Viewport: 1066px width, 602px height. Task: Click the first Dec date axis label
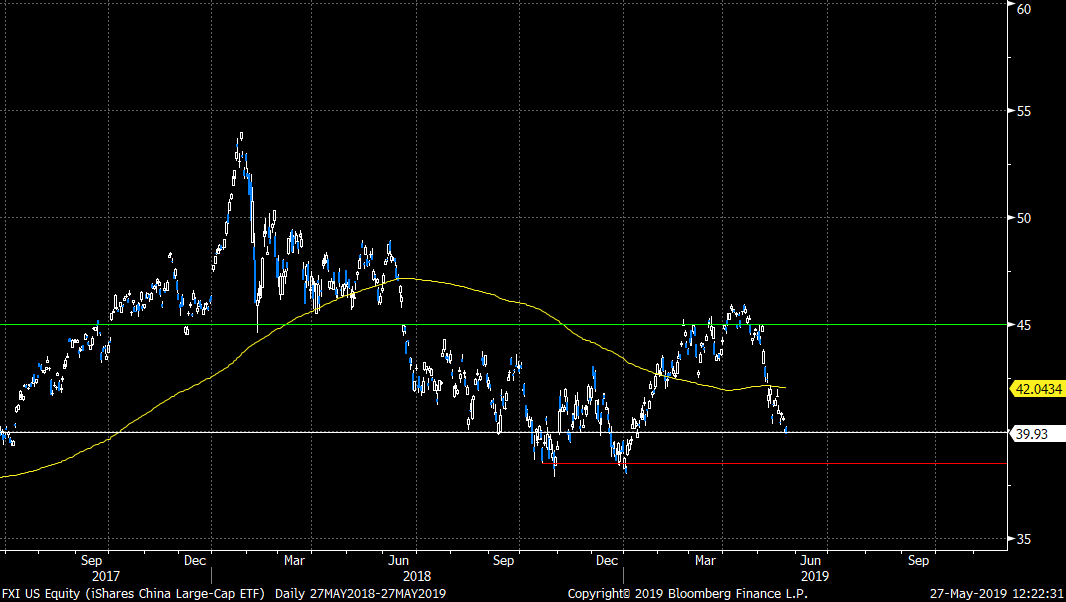[x=195, y=561]
